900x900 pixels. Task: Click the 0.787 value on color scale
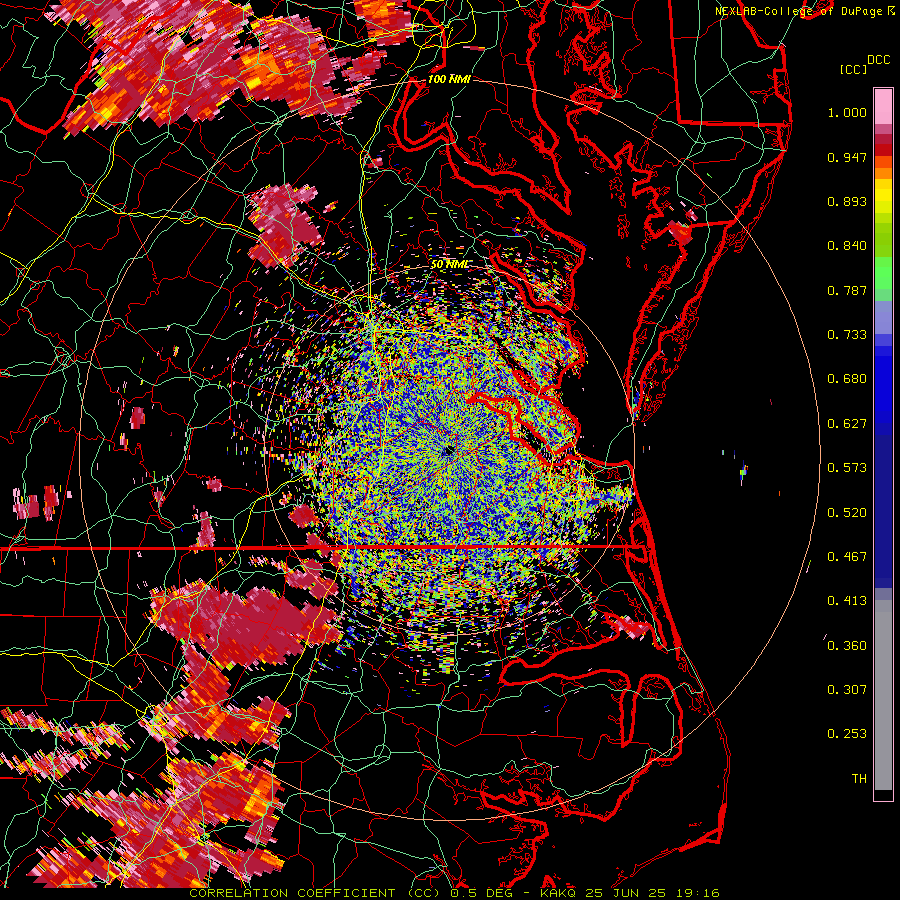click(847, 290)
